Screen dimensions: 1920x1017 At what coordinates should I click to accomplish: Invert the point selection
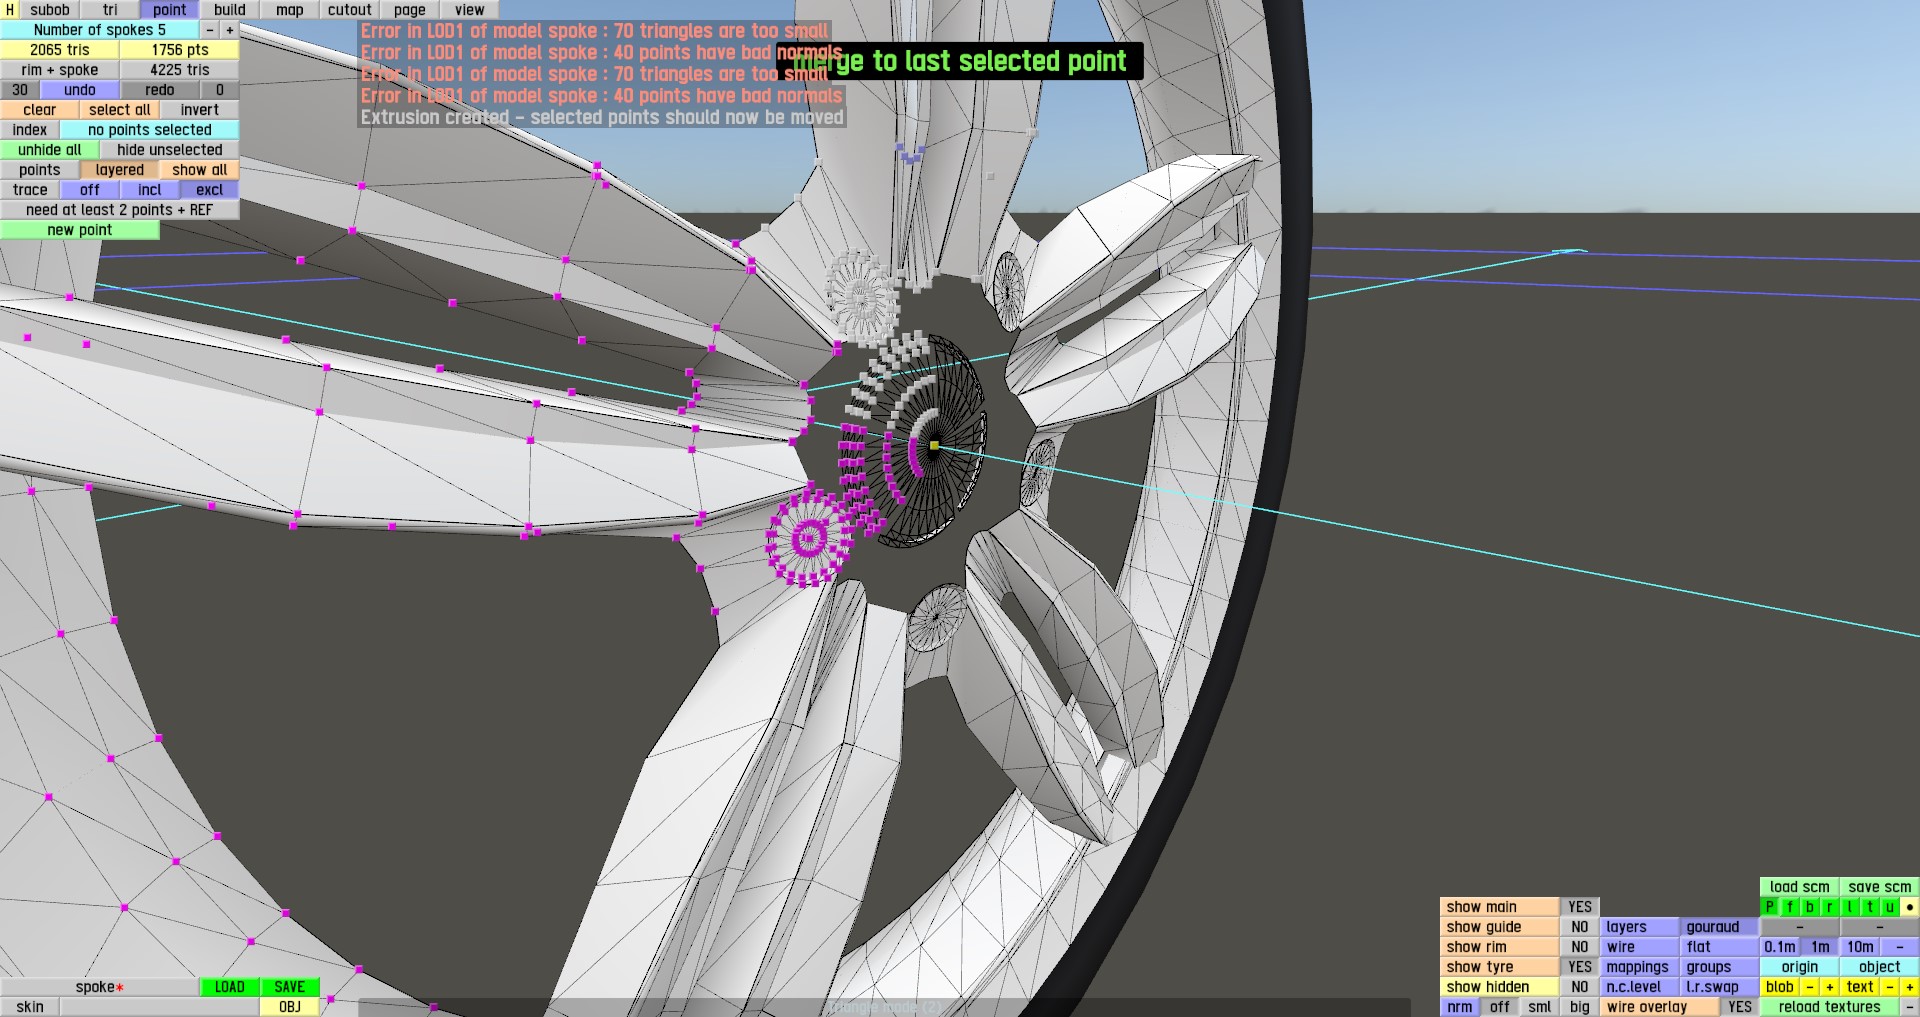tap(200, 110)
